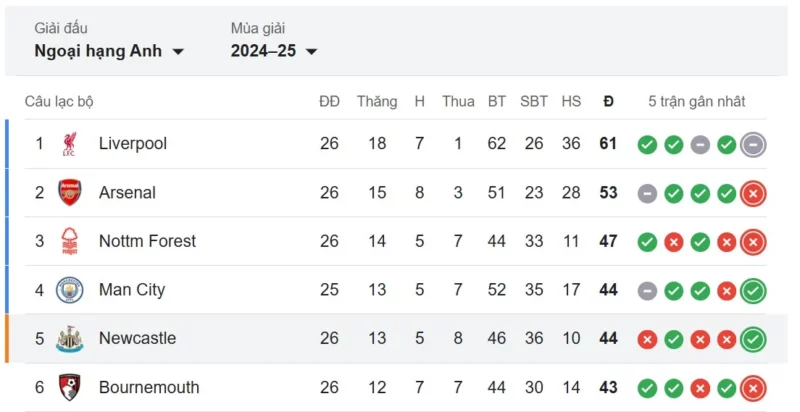Open the Arsenal team link

[127, 192]
